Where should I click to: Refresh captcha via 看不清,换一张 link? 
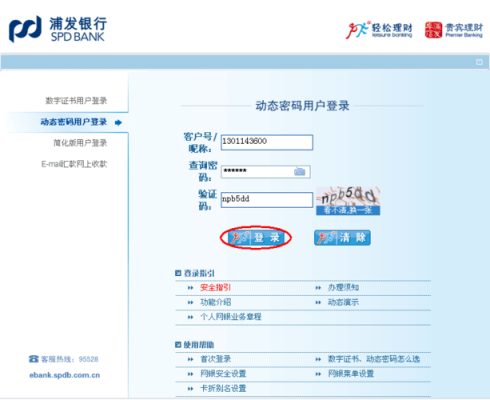(x=348, y=210)
